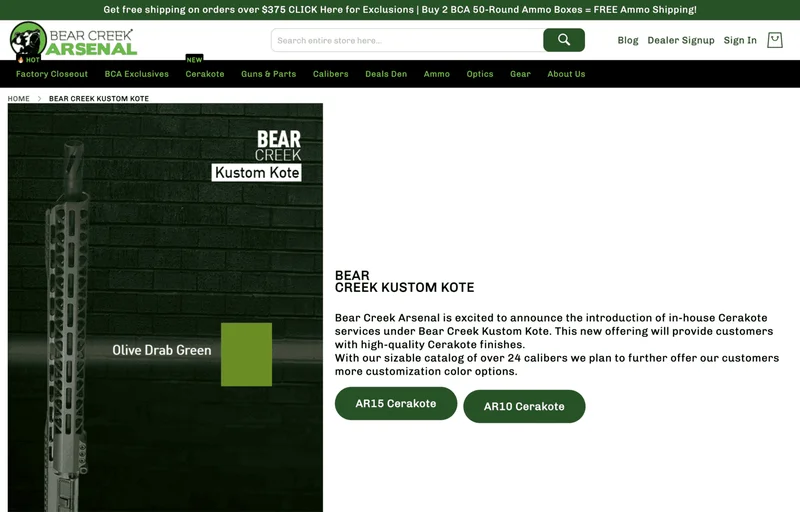The height and width of the screenshot is (512, 800).
Task: Click the Bear Creek Arsenal logo
Action: point(73,40)
